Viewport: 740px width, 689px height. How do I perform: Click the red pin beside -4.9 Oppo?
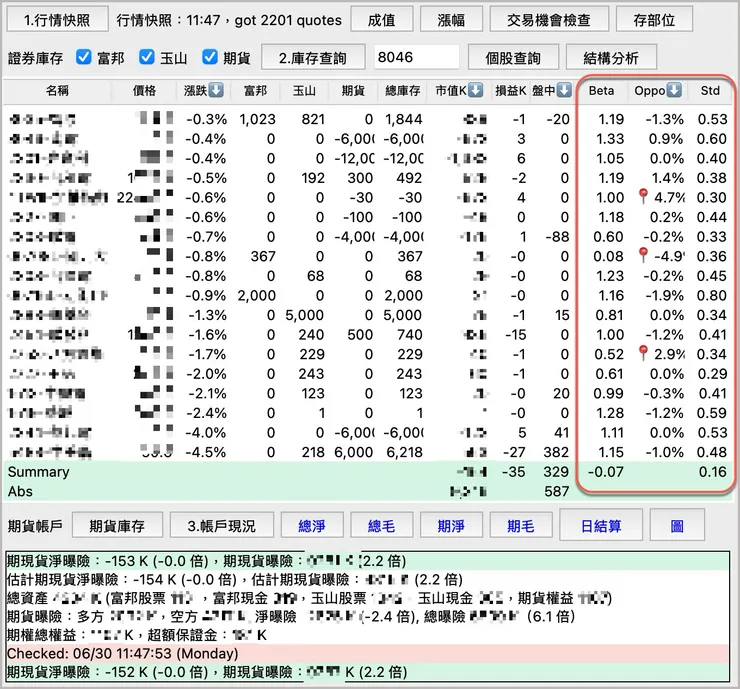click(643, 255)
